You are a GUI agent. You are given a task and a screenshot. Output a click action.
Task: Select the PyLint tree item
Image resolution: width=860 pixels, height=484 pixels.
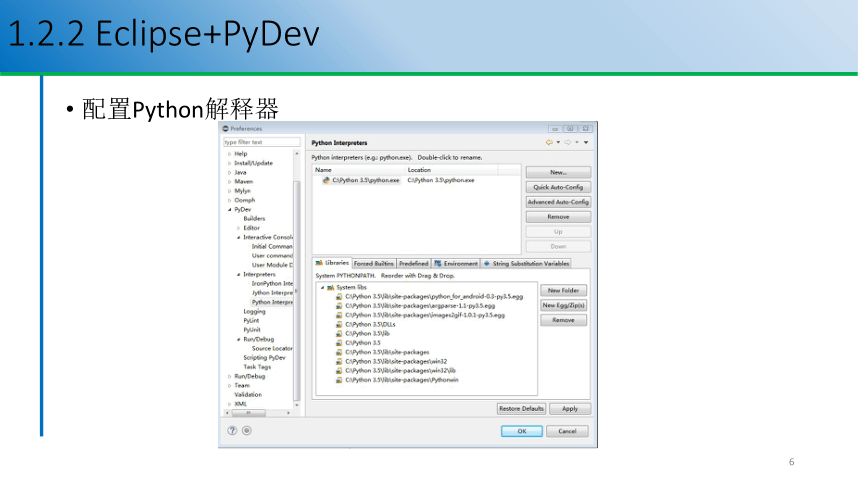(251, 321)
